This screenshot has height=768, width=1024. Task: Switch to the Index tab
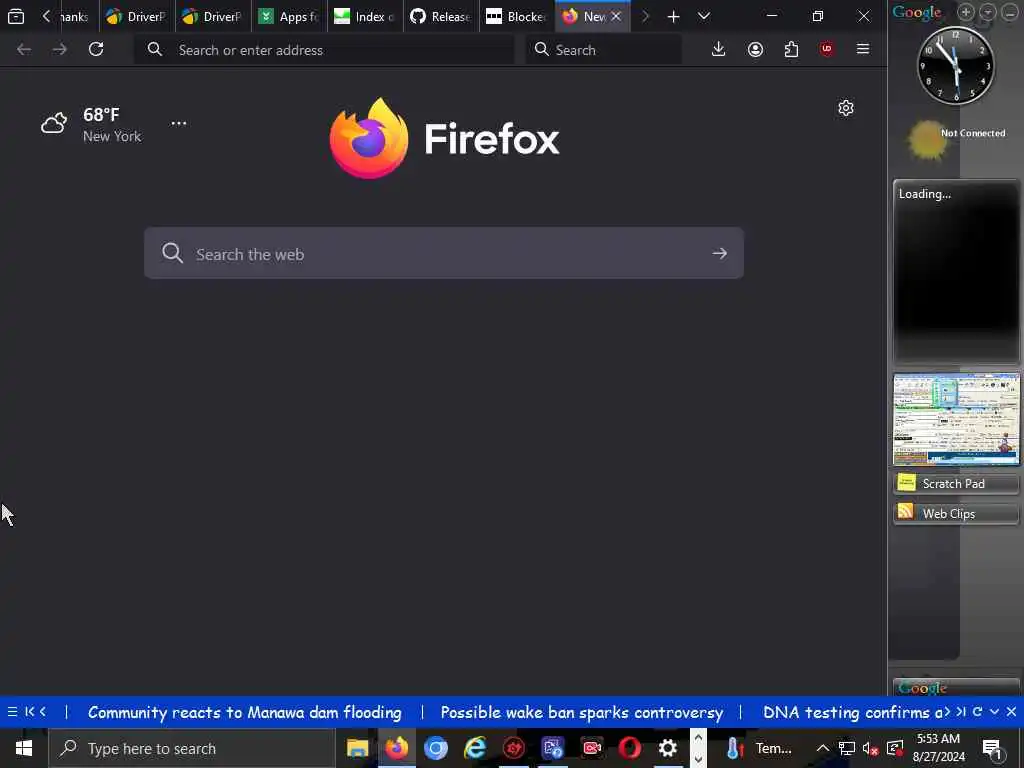click(364, 16)
